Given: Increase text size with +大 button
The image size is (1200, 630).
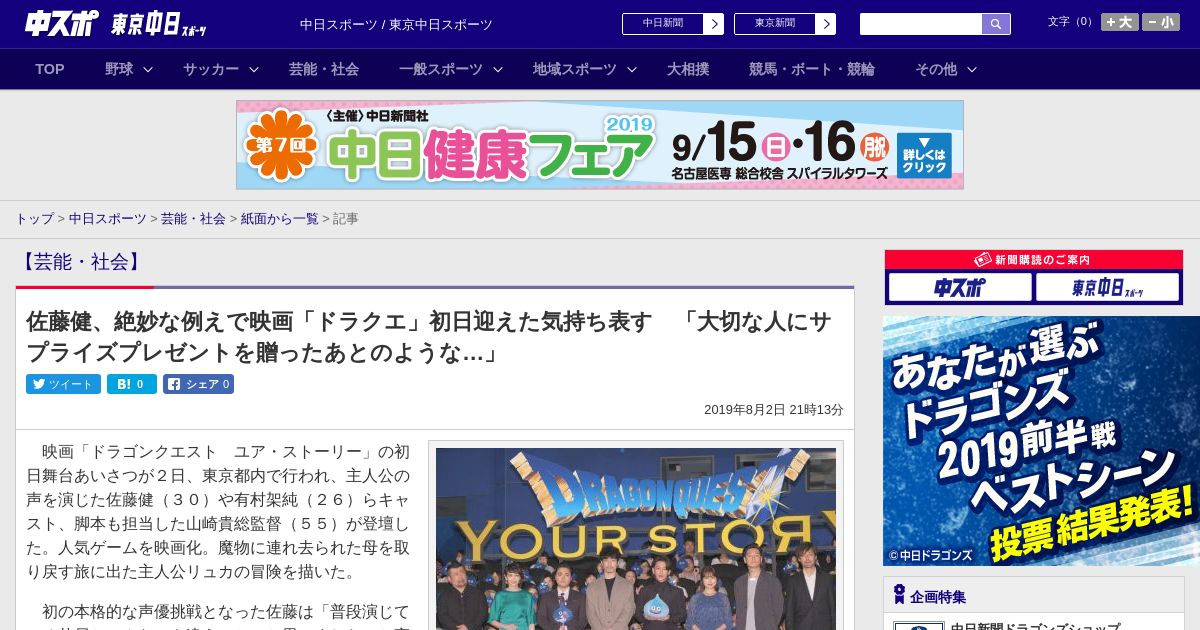Looking at the screenshot, I should 1119,22.
